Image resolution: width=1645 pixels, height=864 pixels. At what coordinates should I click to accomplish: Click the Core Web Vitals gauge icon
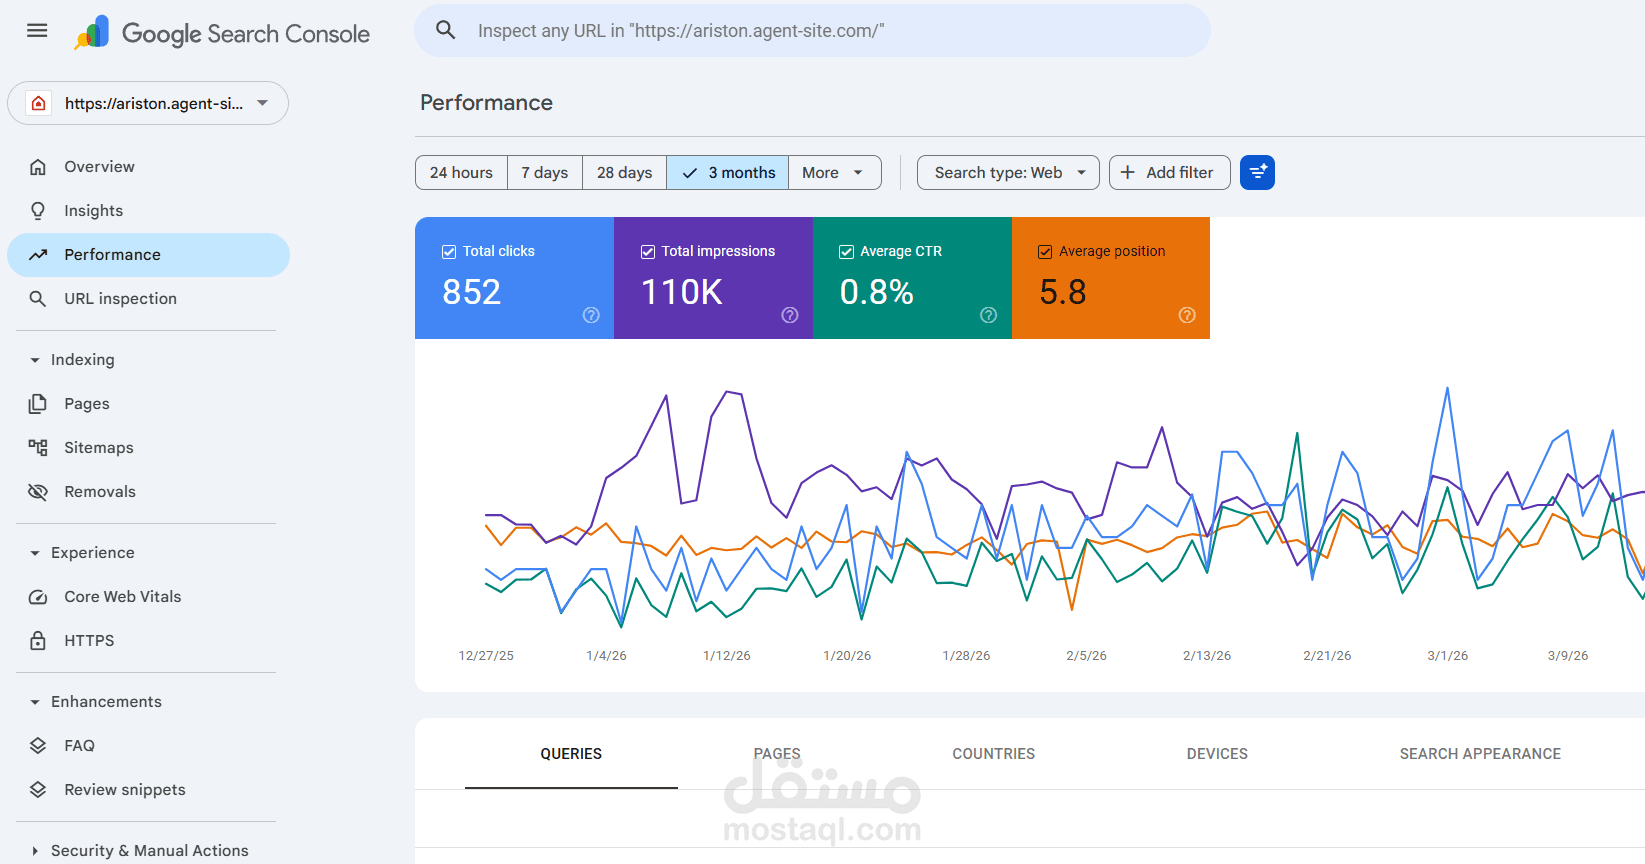click(x=38, y=597)
